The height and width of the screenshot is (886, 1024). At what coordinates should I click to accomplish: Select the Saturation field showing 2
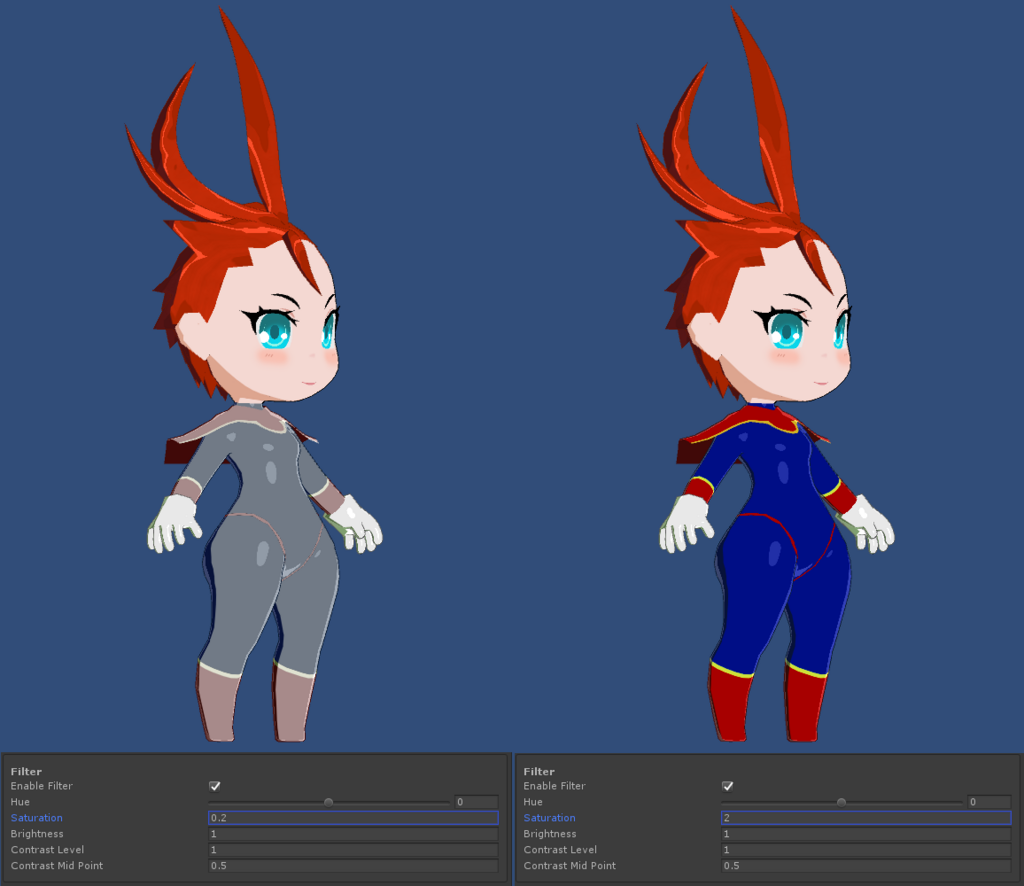point(866,817)
